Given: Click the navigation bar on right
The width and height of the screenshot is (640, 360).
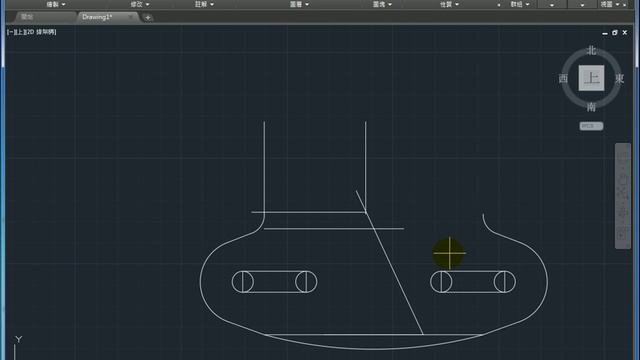Looking at the screenshot, I should click(622, 196).
